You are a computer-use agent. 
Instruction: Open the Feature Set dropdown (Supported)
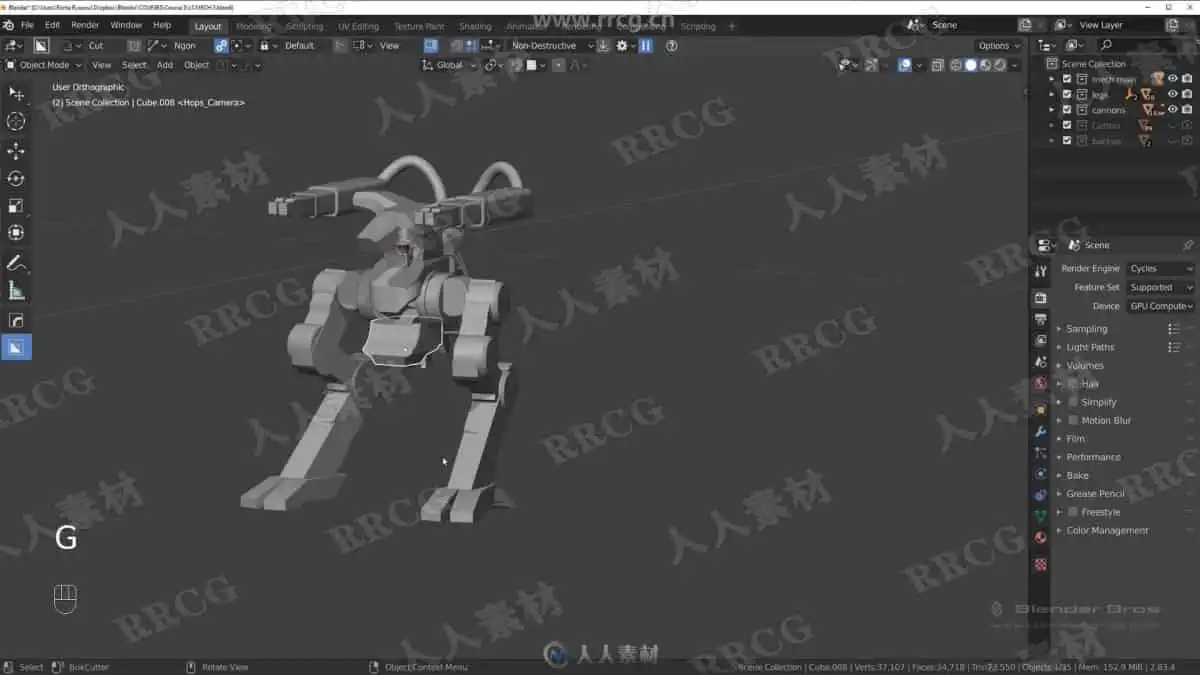click(x=1160, y=287)
